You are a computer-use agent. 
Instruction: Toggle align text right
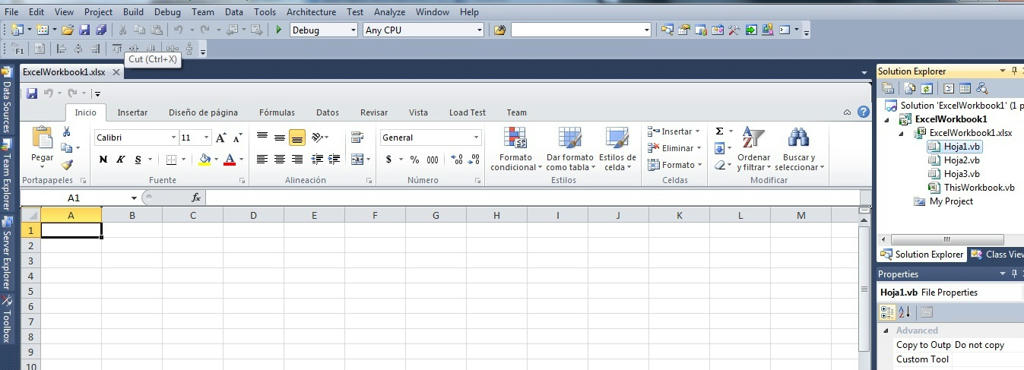(297, 159)
